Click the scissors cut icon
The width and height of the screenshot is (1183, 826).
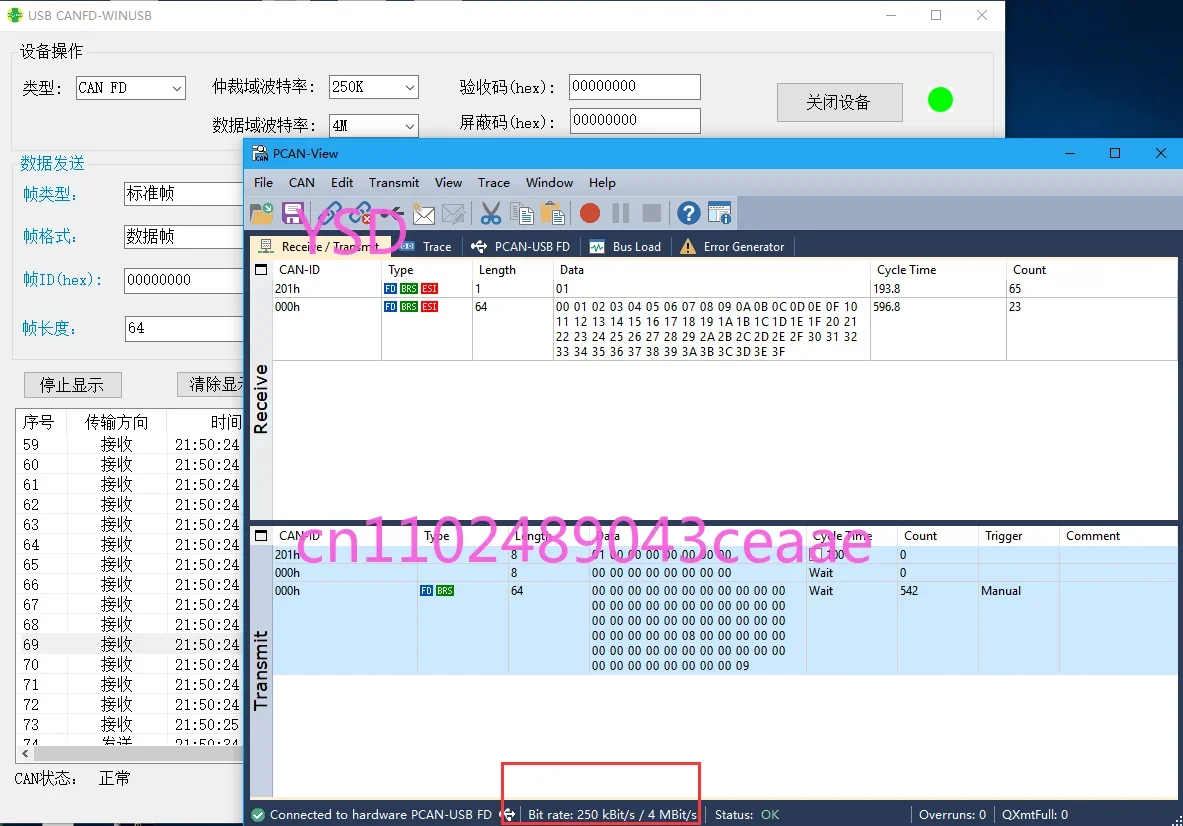(491, 213)
